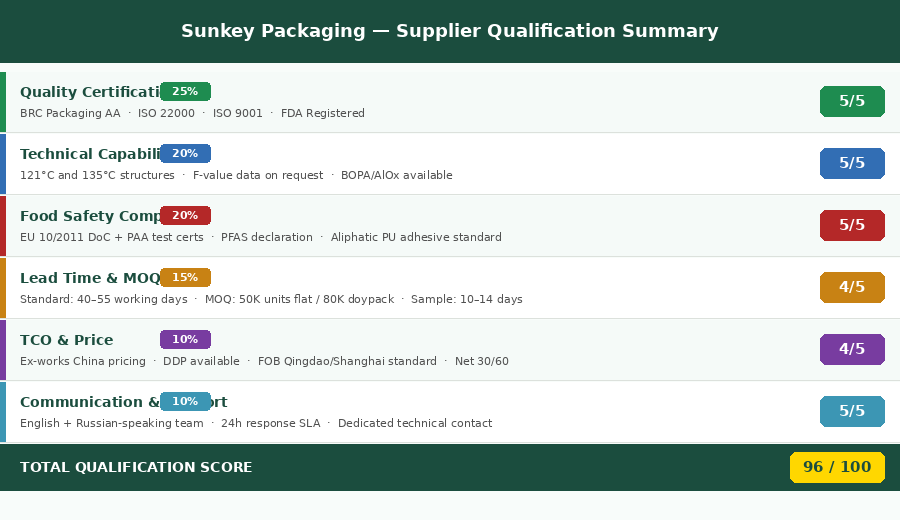Click the yellow 96 / 100 total score
The height and width of the screenshot is (520, 900).
(837, 468)
